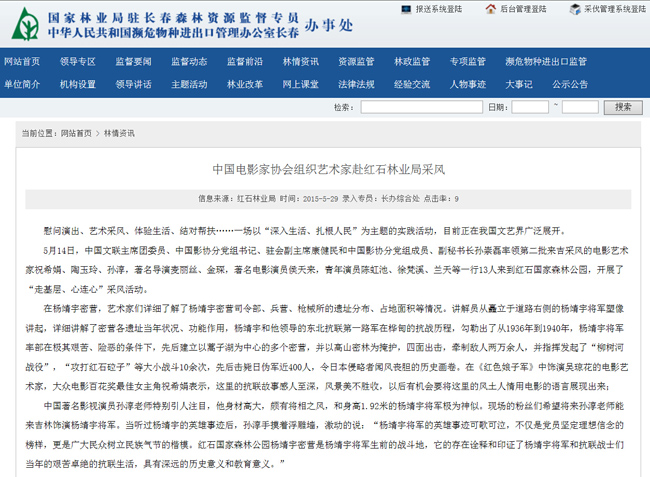This screenshot has width=650, height=477.
Task: Open the 领导专区 menu item
Action: 78,62
